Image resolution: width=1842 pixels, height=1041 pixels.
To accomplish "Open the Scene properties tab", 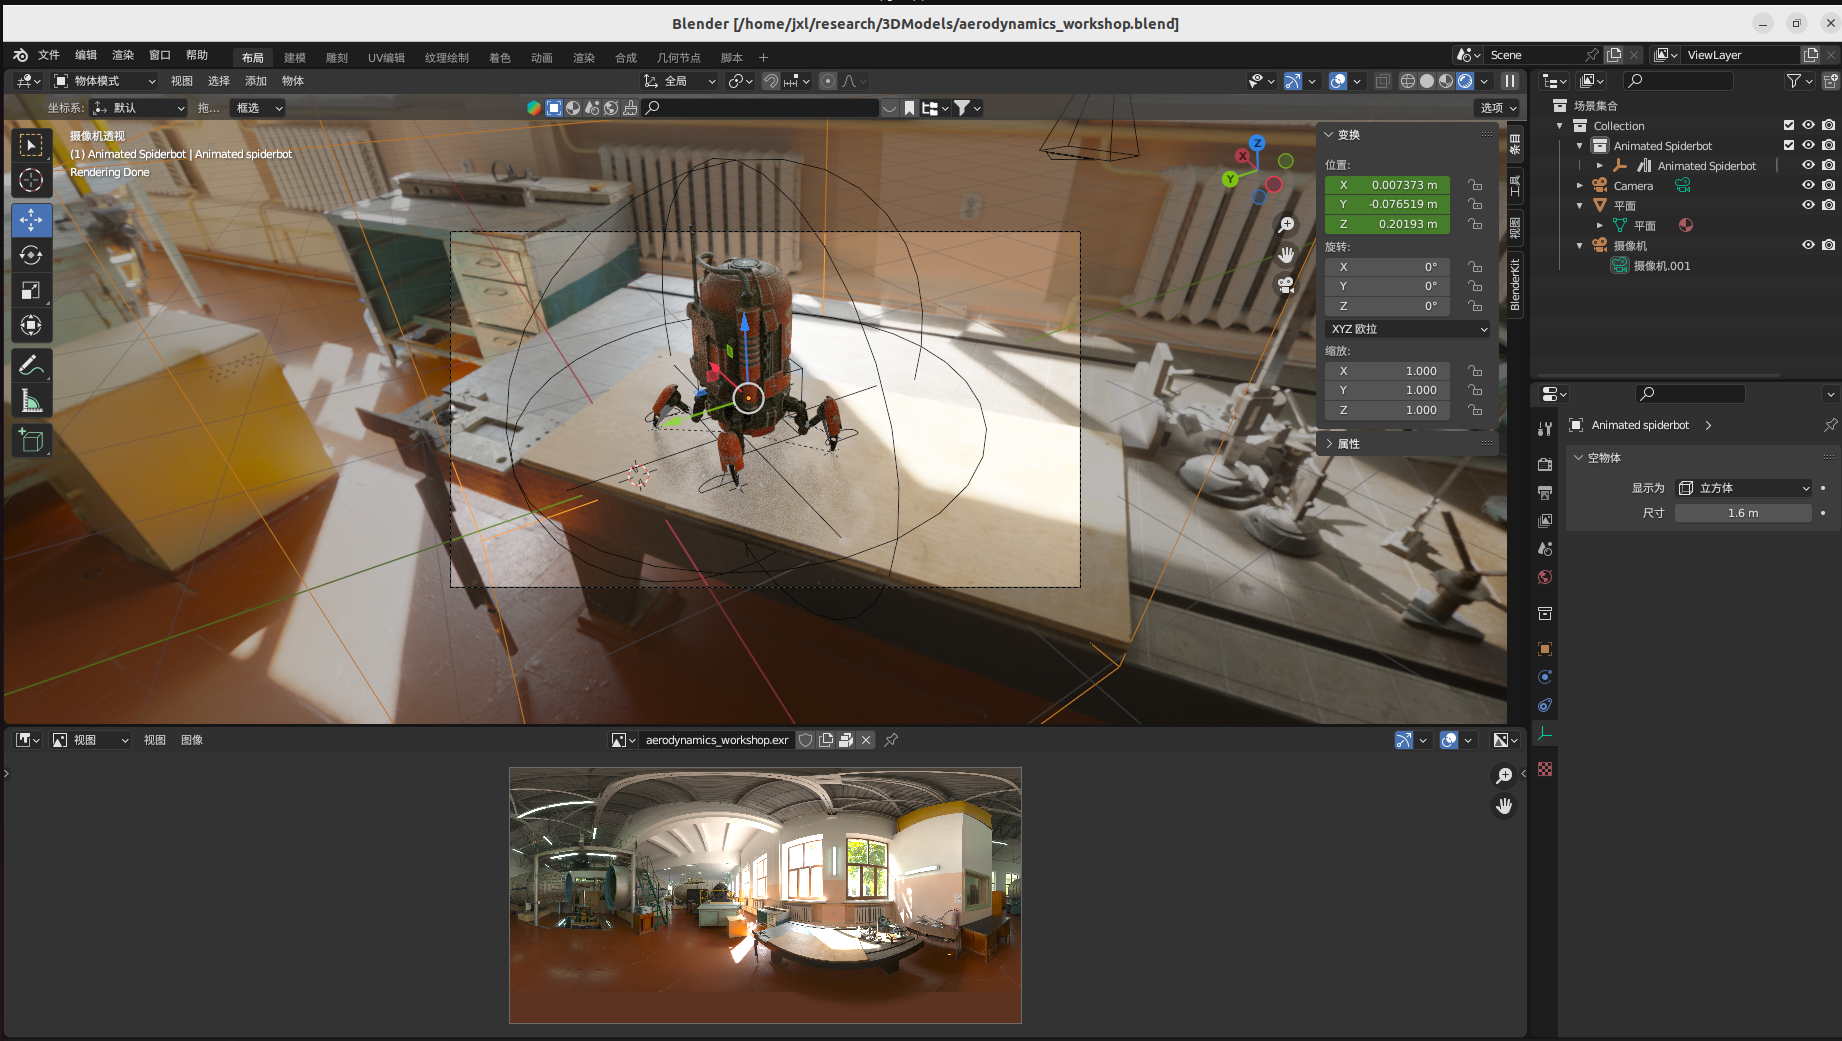I will pyautogui.click(x=1545, y=548).
